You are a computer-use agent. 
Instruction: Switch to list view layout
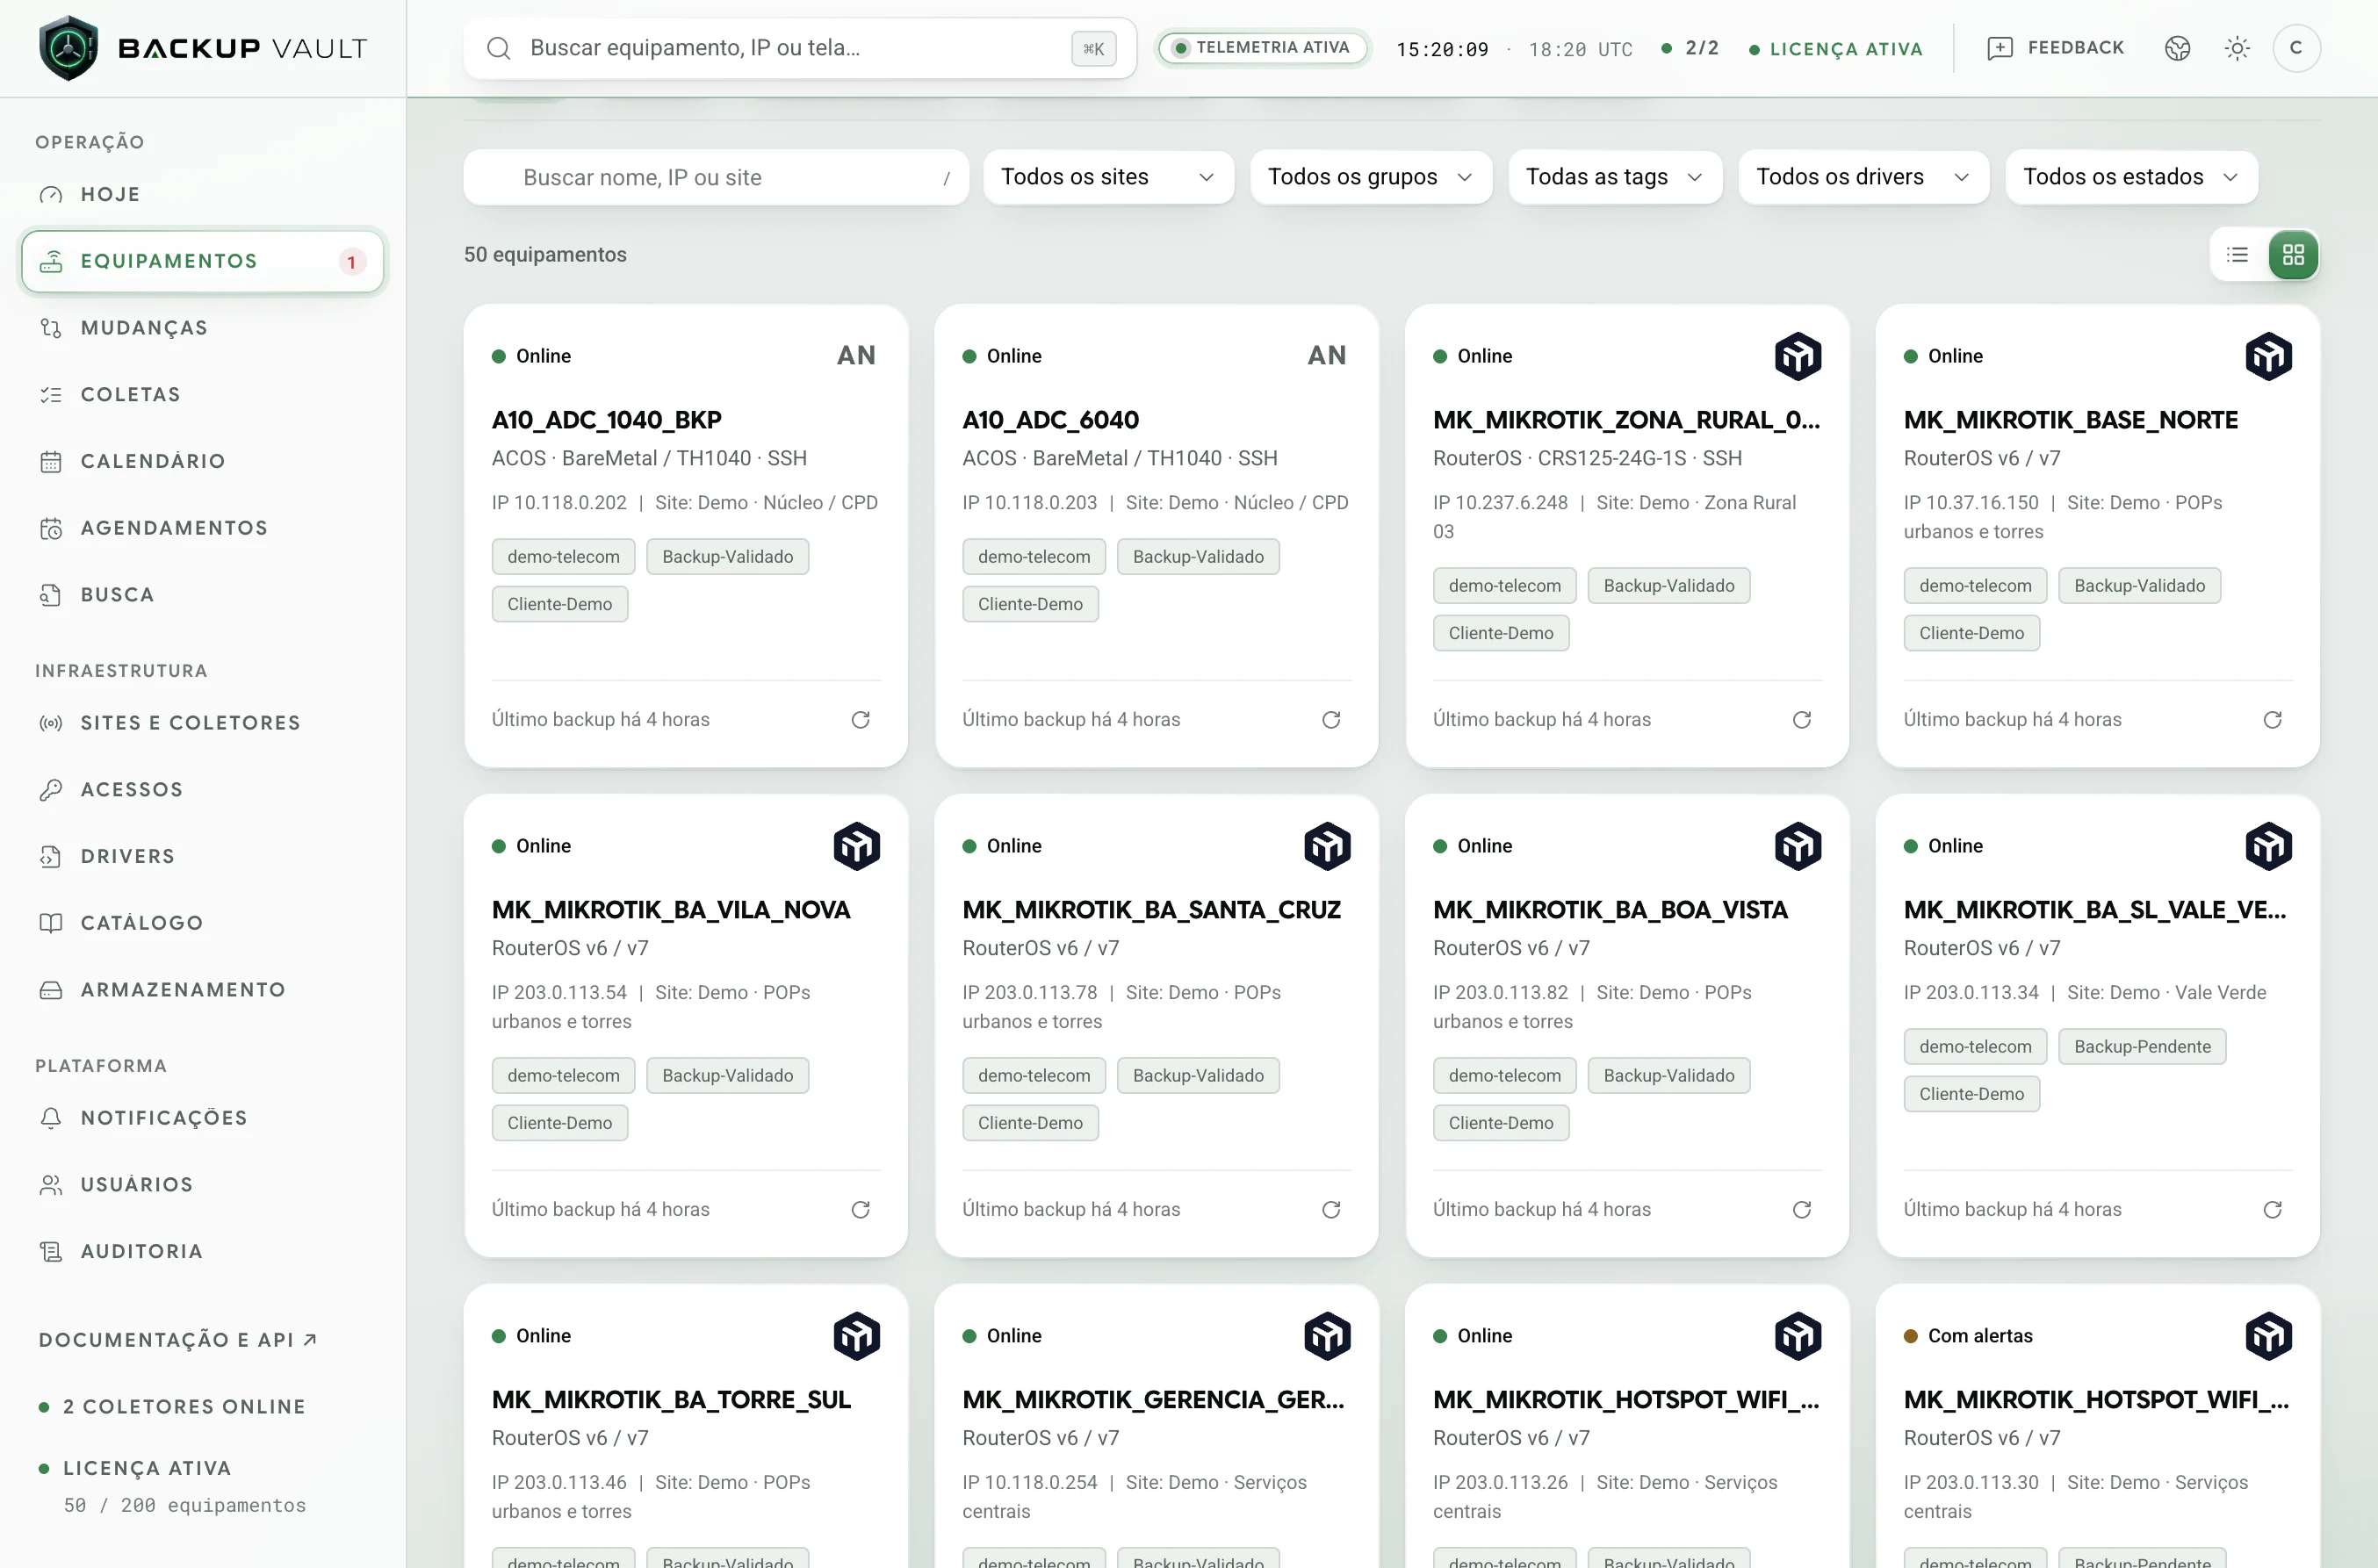click(2237, 255)
